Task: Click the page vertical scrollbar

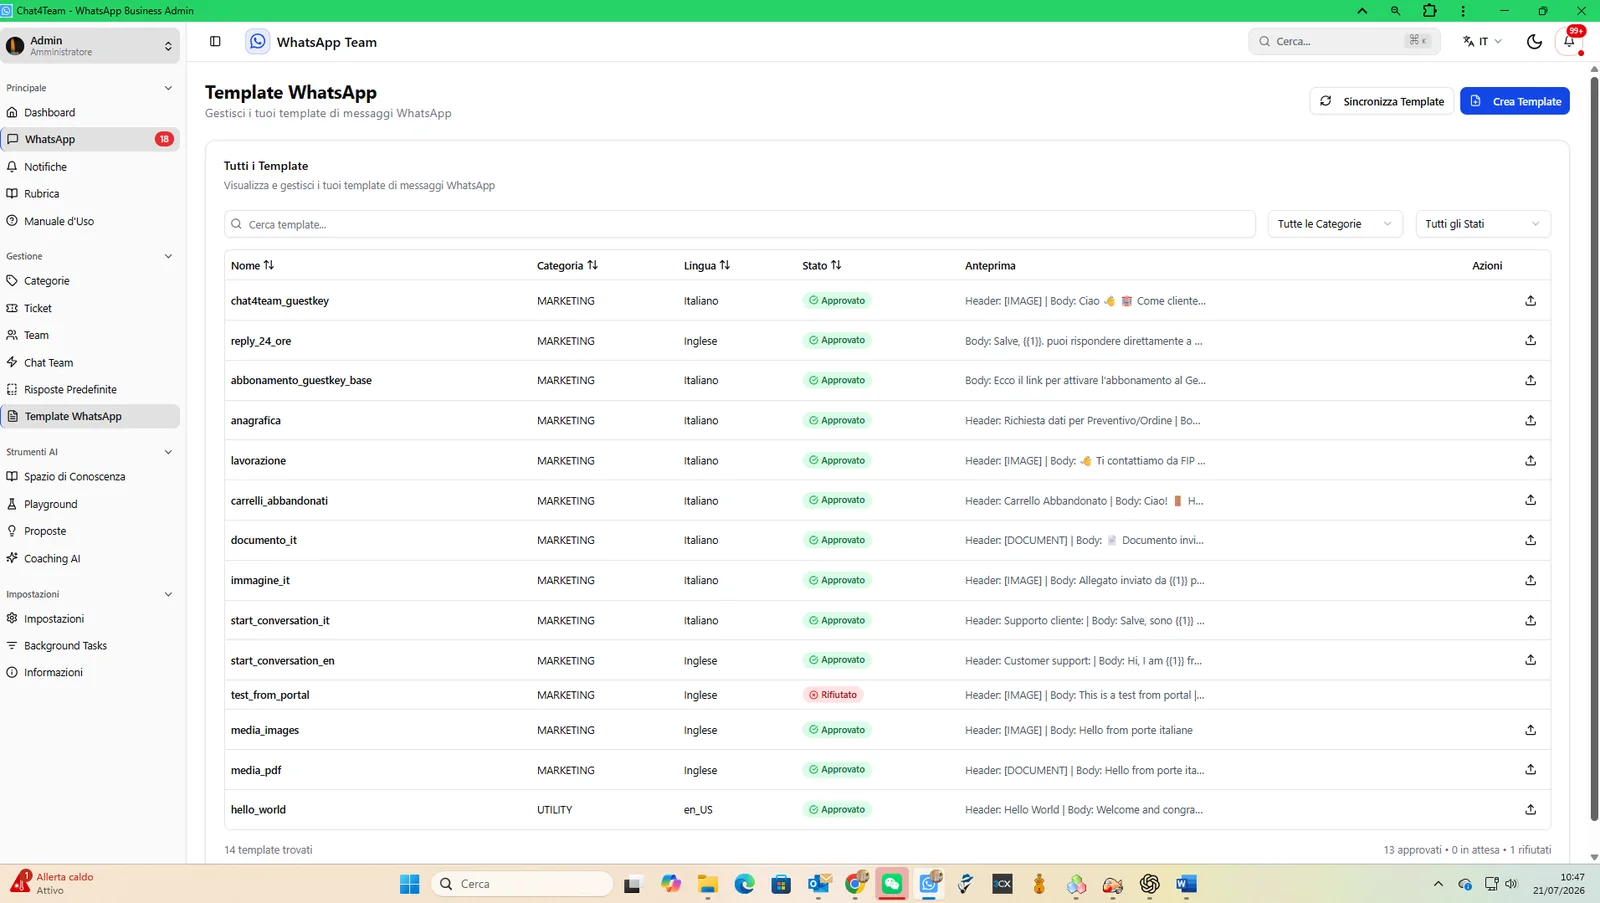Action: [1594, 448]
